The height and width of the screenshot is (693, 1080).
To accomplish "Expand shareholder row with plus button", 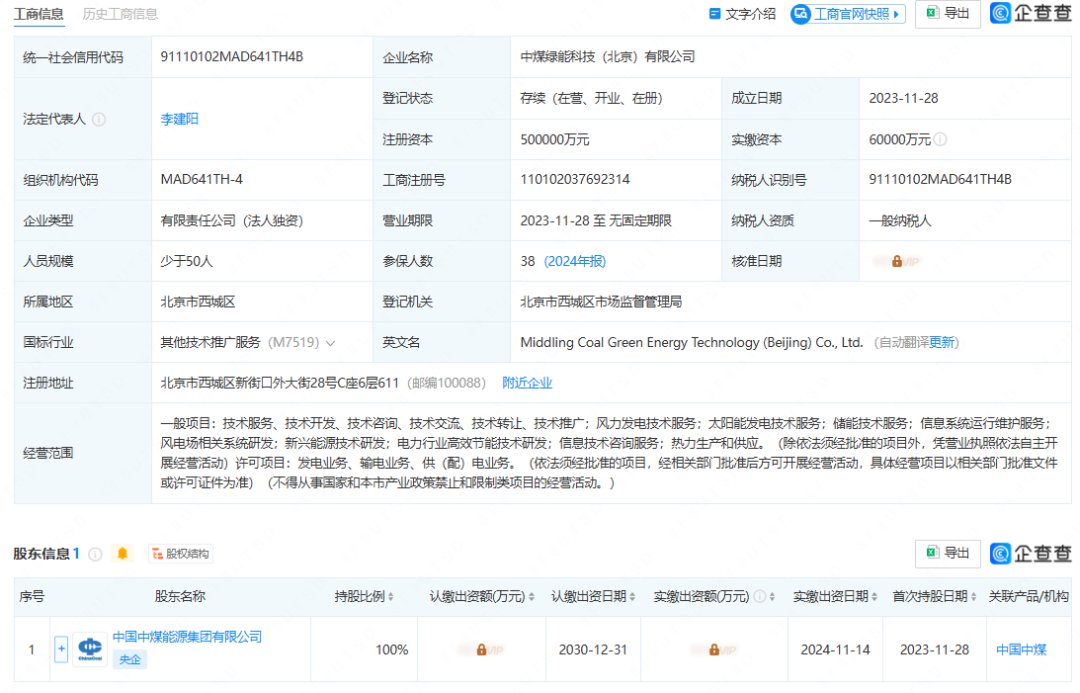I will click(61, 649).
